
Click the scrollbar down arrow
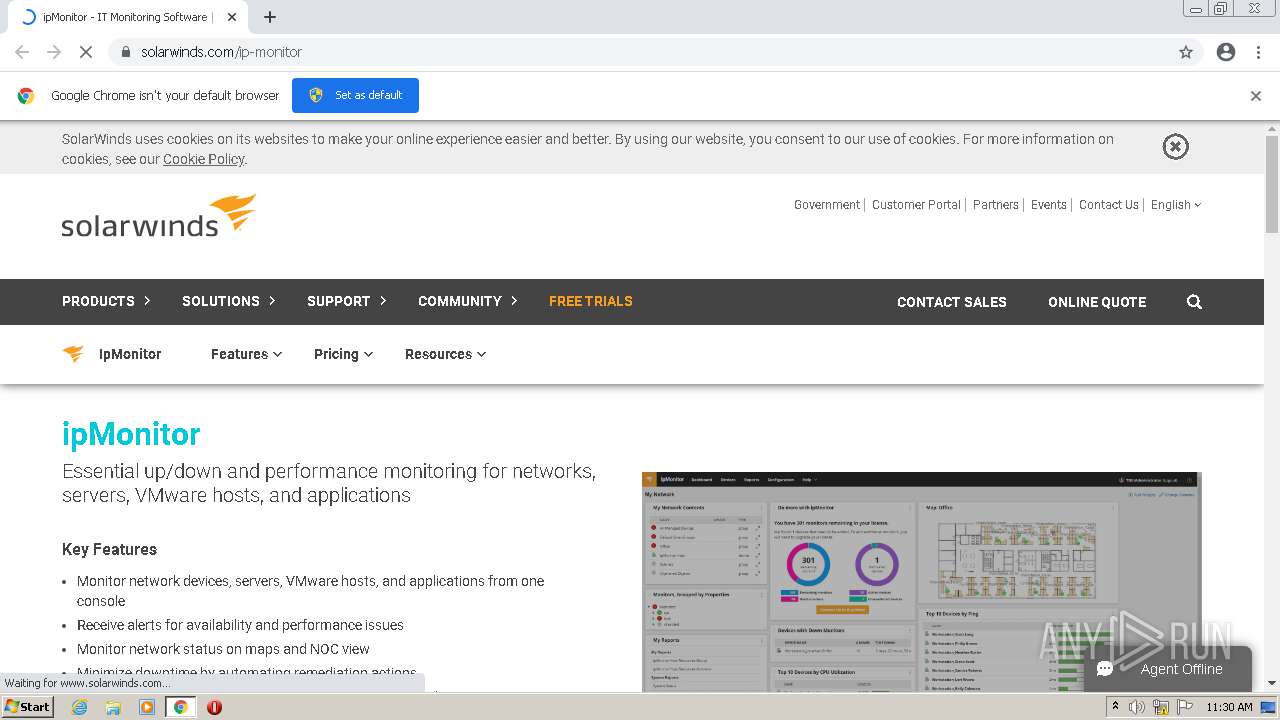[x=1272, y=684]
